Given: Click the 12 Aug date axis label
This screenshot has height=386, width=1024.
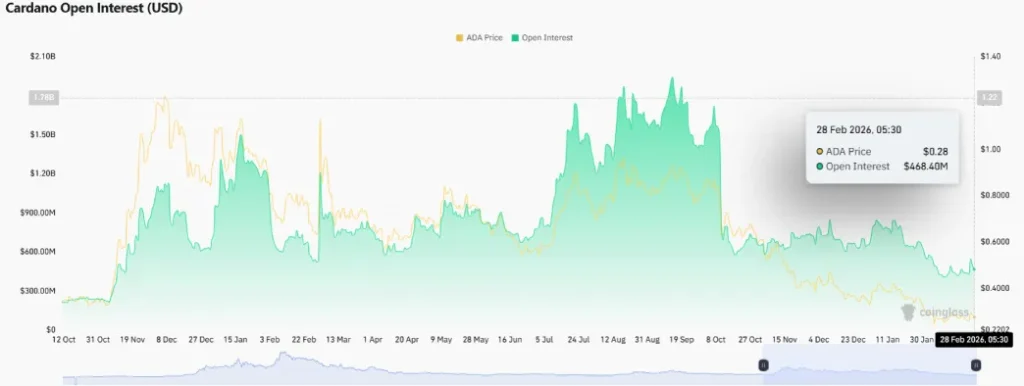Looking at the screenshot, I should point(613,340).
